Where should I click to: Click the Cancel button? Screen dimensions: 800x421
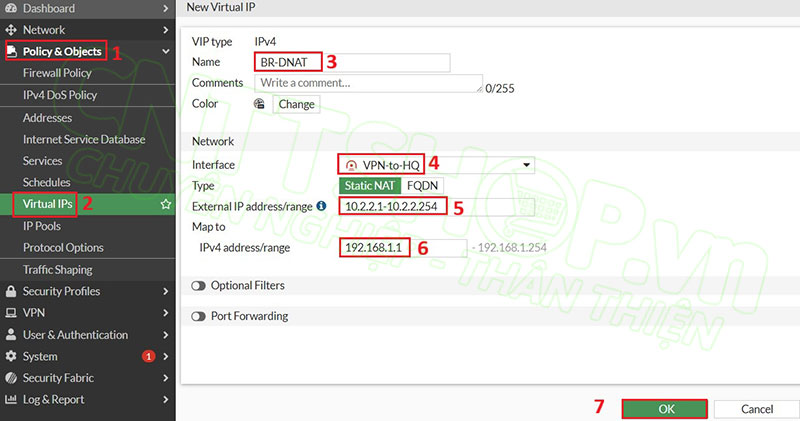(757, 409)
